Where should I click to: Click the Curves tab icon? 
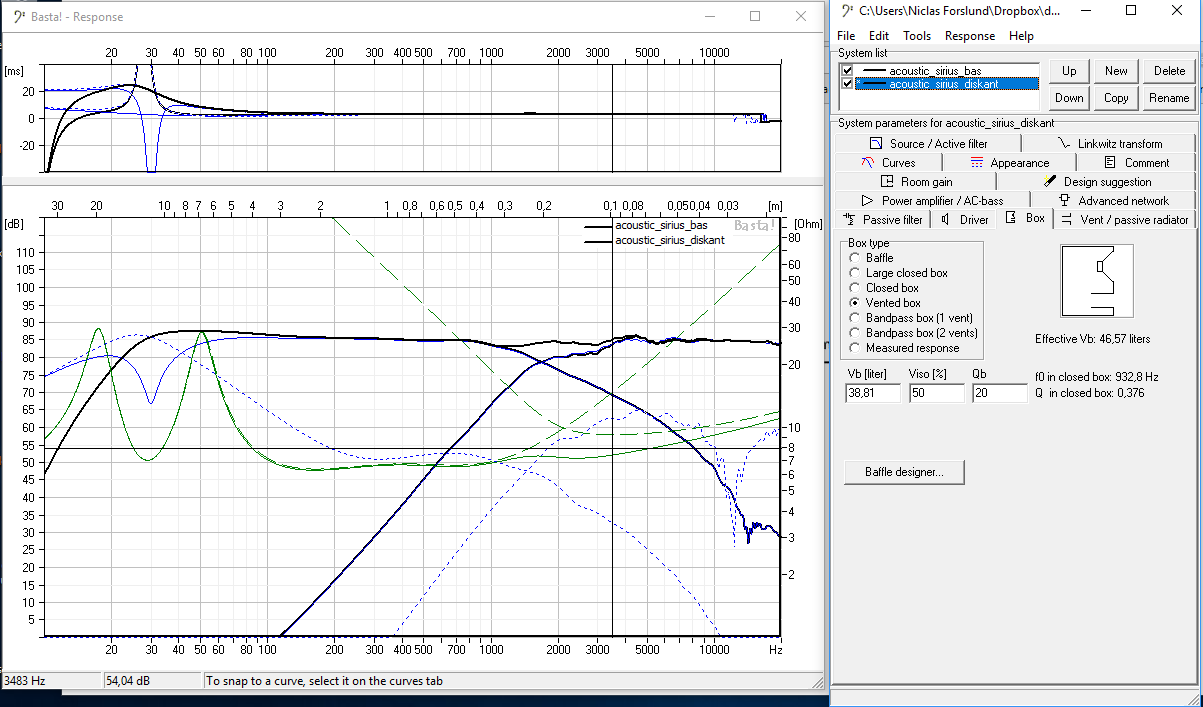(868, 162)
